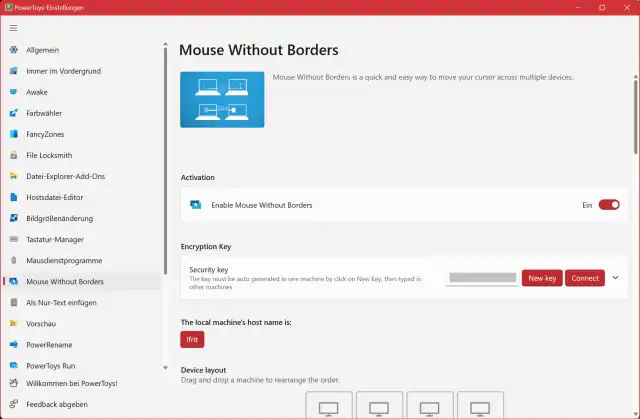The width and height of the screenshot is (640, 419).
Task: Click the PowerToys title bar logo
Action: coord(9,7)
